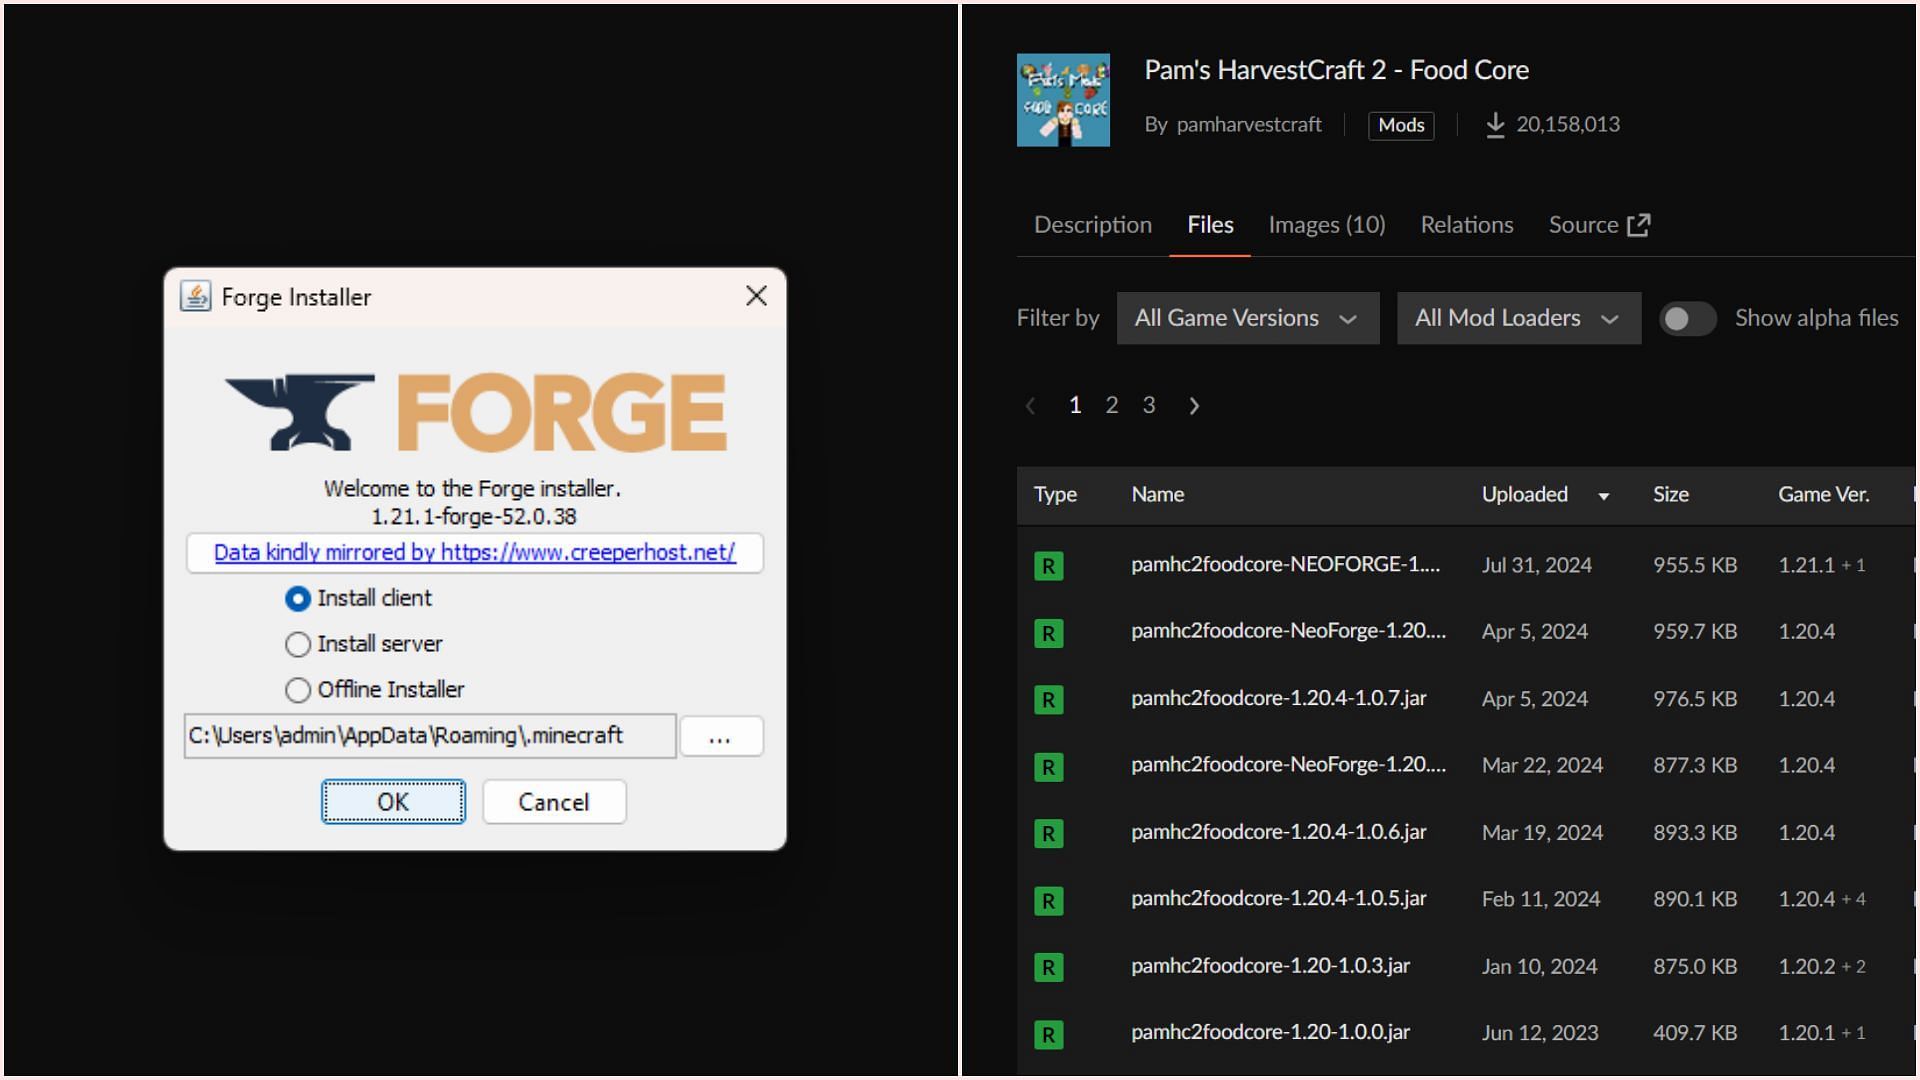This screenshot has height=1080, width=1920.
Task: Open the Relations tab
Action: click(1467, 225)
